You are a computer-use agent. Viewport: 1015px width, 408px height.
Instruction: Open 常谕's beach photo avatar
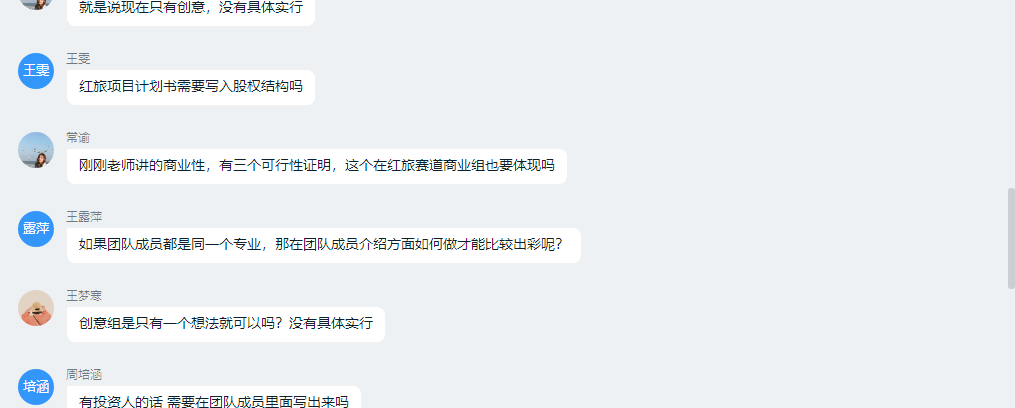click(36, 150)
